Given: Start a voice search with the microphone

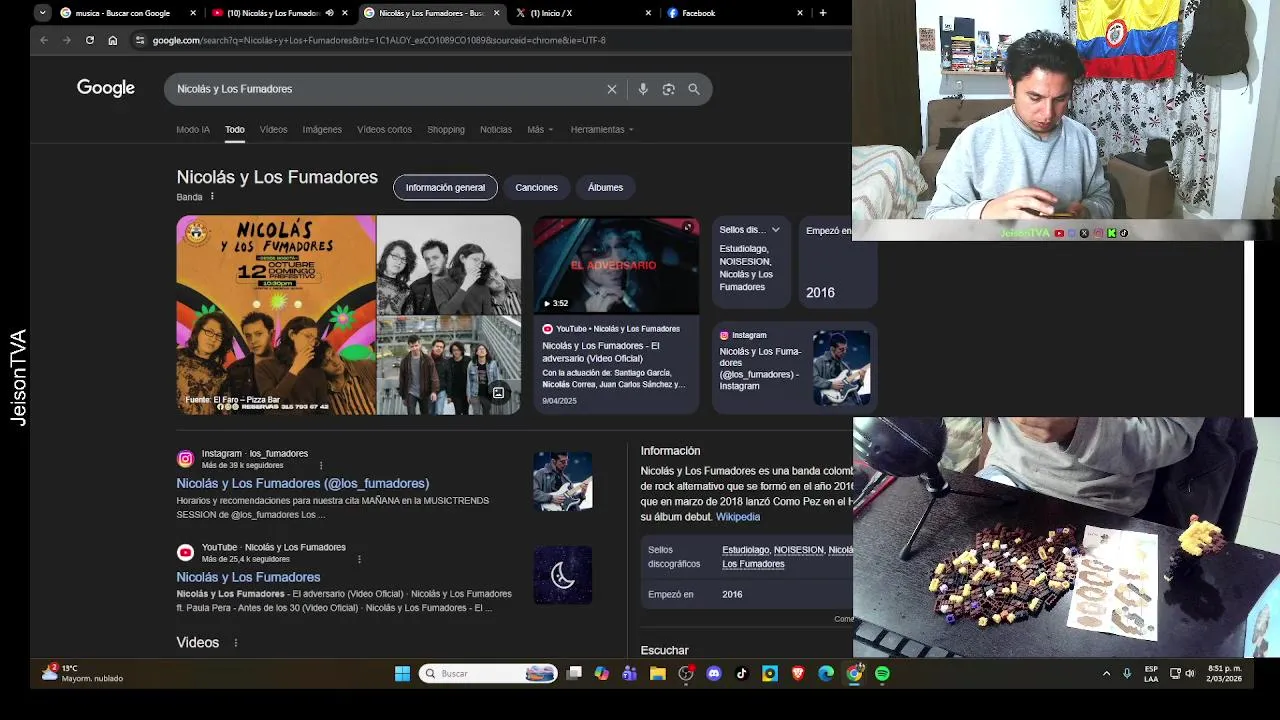Looking at the screenshot, I should [x=643, y=89].
